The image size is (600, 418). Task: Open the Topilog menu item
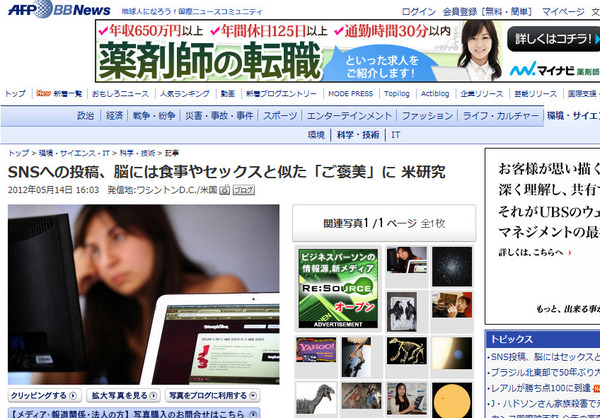click(x=397, y=93)
